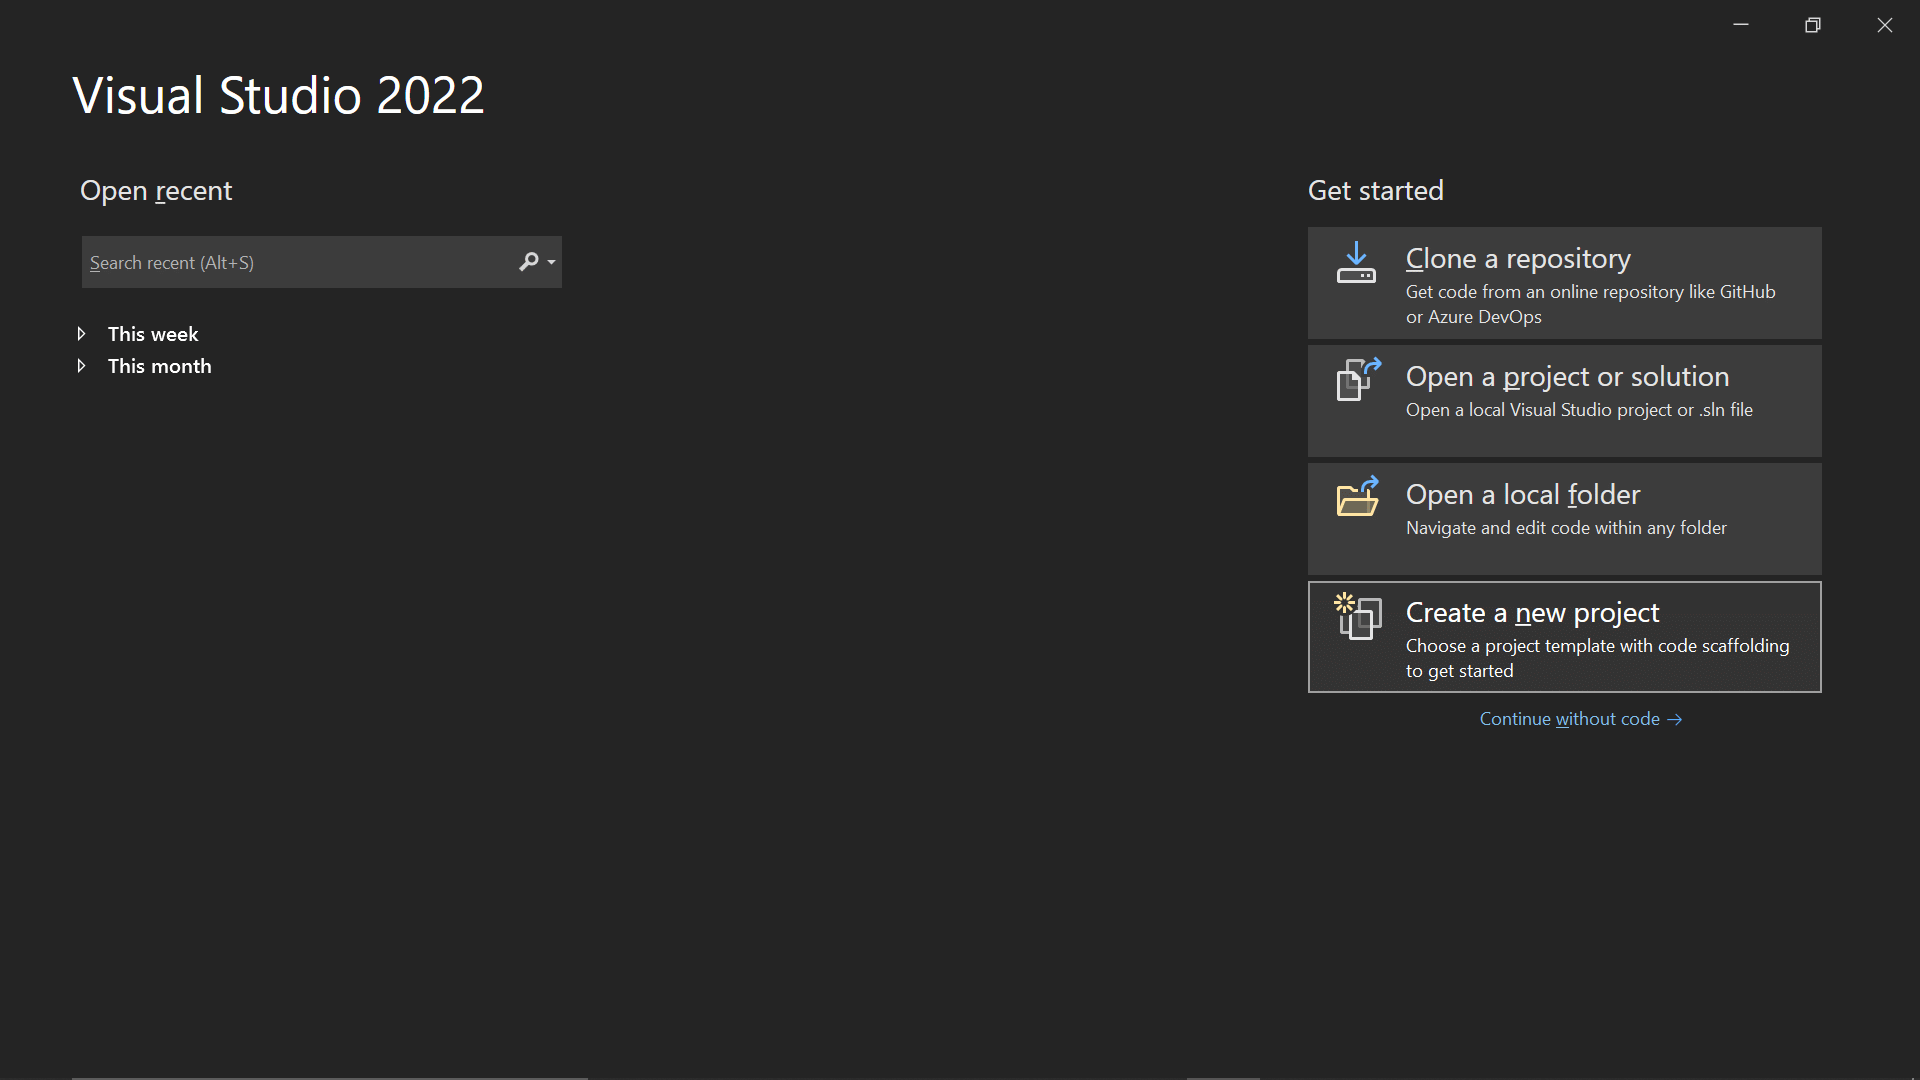Click the magnifying glass search icon

pyautogui.click(x=528, y=262)
